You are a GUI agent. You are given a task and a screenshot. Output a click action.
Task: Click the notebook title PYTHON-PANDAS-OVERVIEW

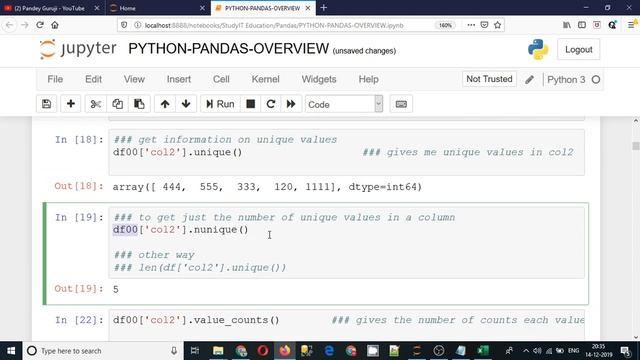coord(229,49)
